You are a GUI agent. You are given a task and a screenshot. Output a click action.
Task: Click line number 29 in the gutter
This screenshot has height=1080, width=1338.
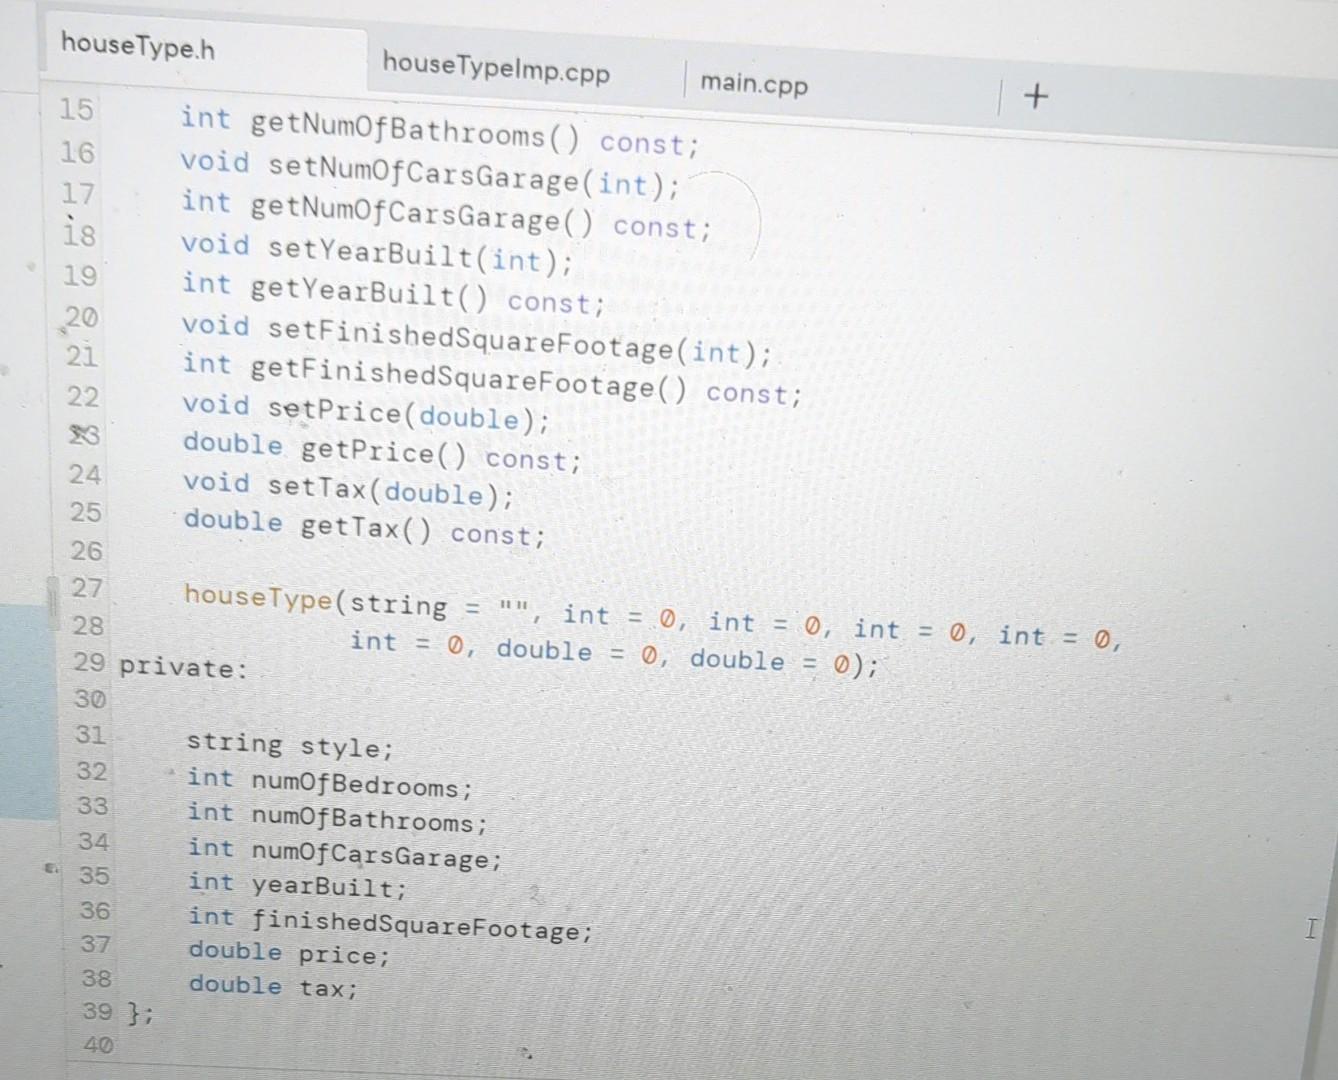(88, 663)
